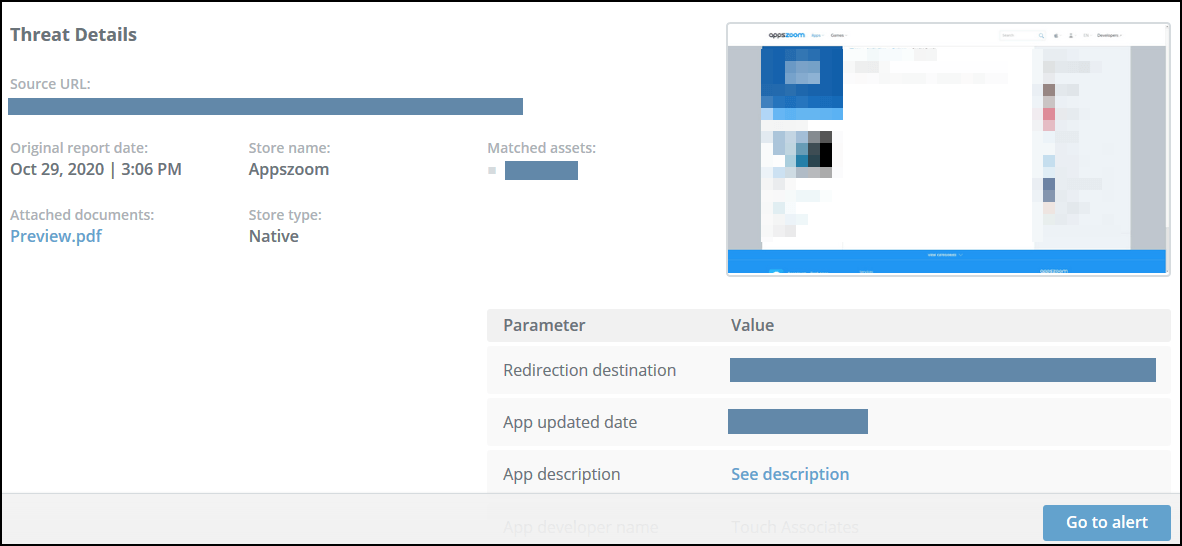
Task: Click the Value column header
Action: (752, 325)
